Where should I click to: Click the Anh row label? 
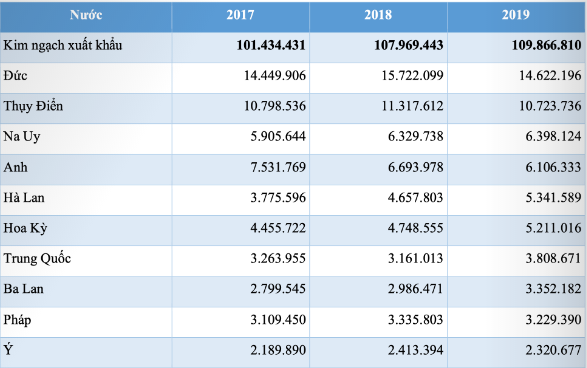pos(15,167)
